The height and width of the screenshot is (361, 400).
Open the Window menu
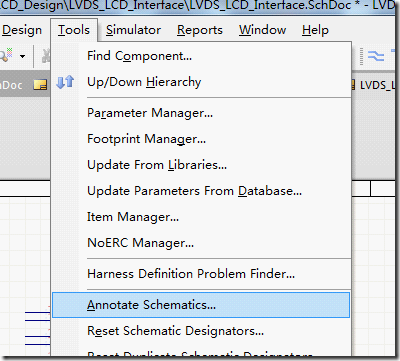[x=262, y=30]
